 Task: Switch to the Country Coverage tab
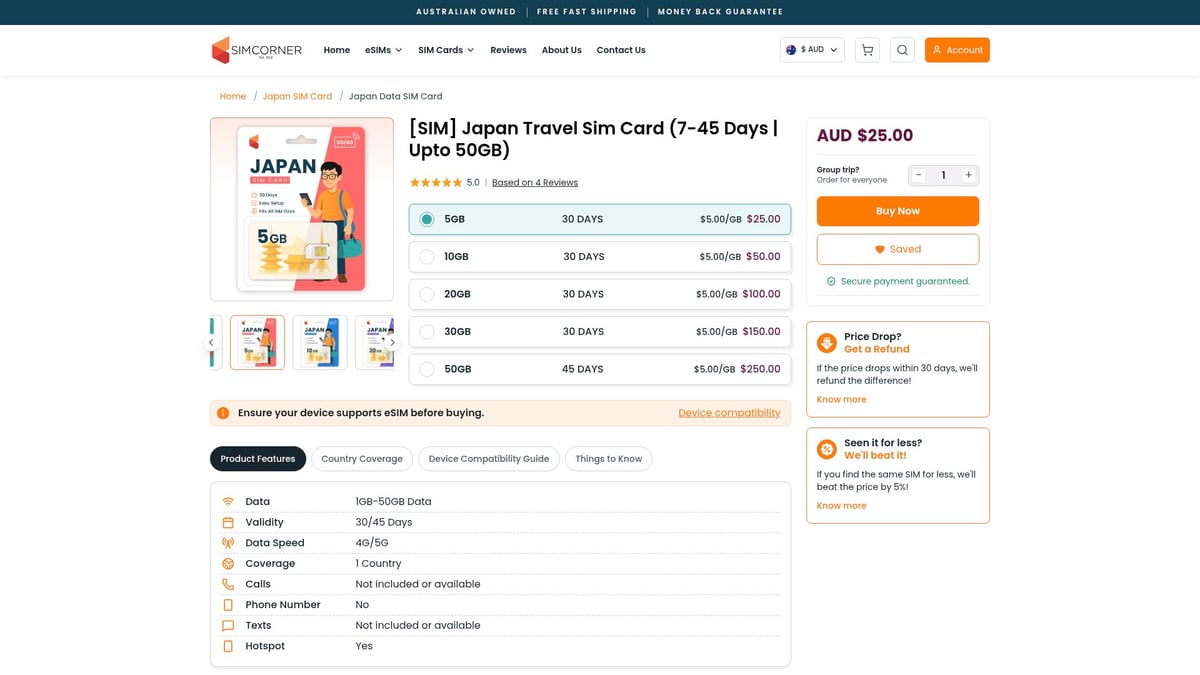[x=361, y=459]
